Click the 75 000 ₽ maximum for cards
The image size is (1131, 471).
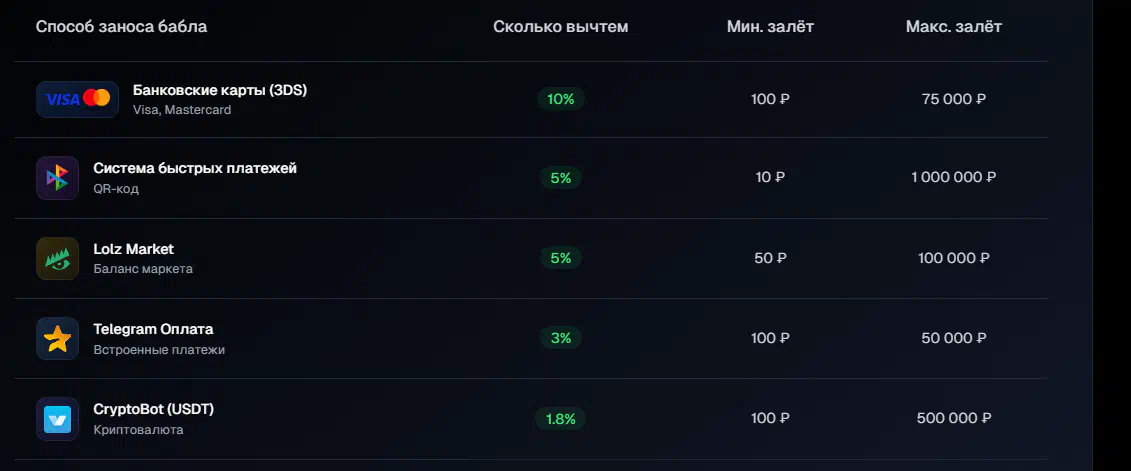[x=954, y=99]
